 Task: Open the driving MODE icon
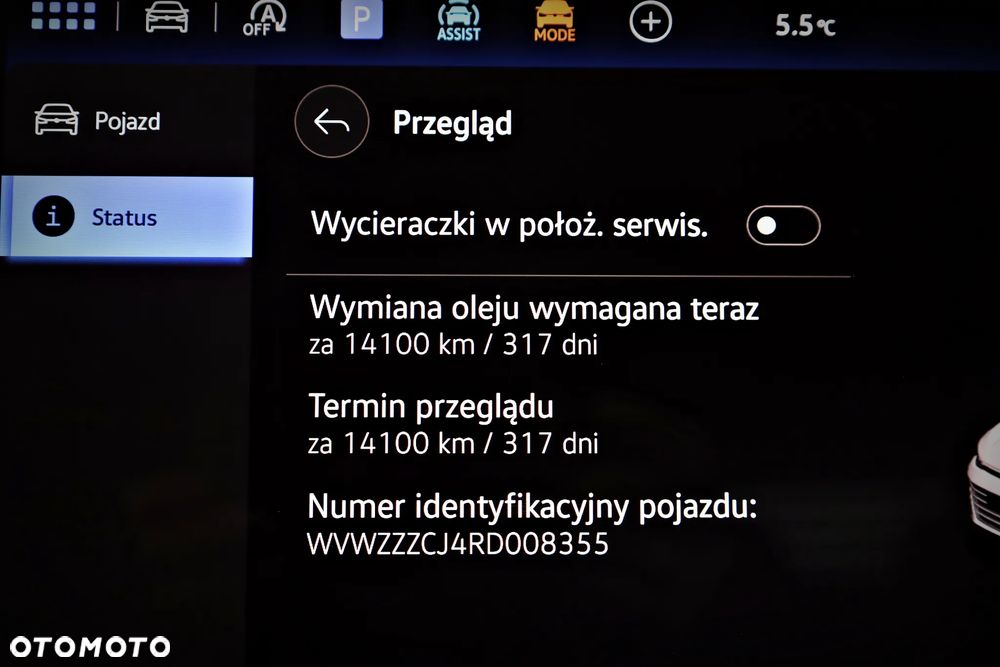click(x=554, y=21)
